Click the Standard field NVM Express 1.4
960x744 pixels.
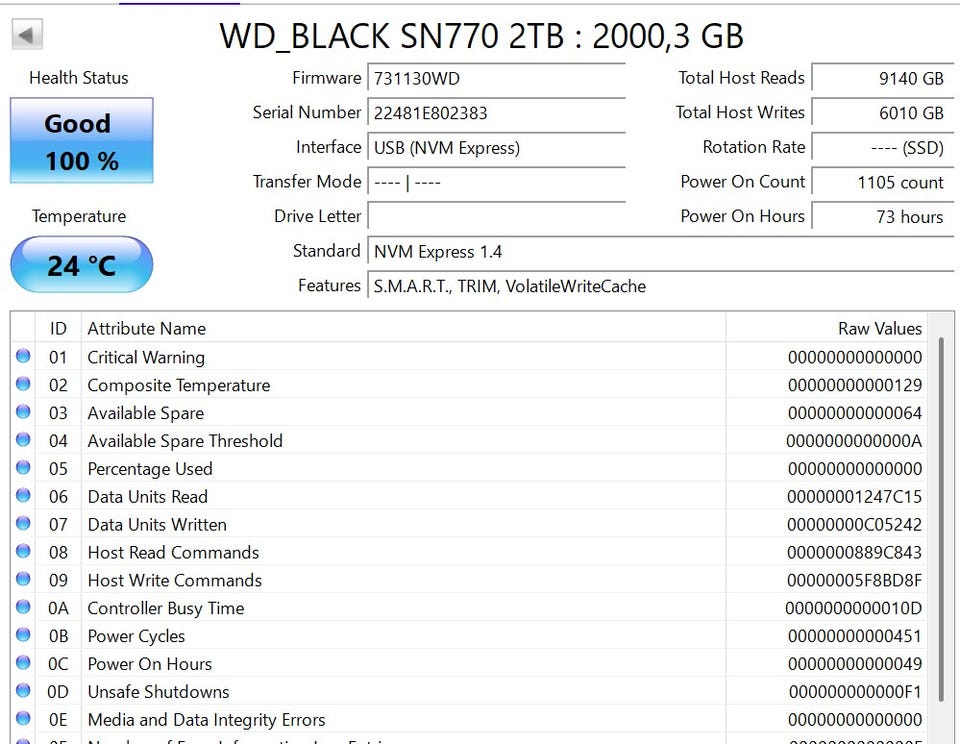(660, 251)
